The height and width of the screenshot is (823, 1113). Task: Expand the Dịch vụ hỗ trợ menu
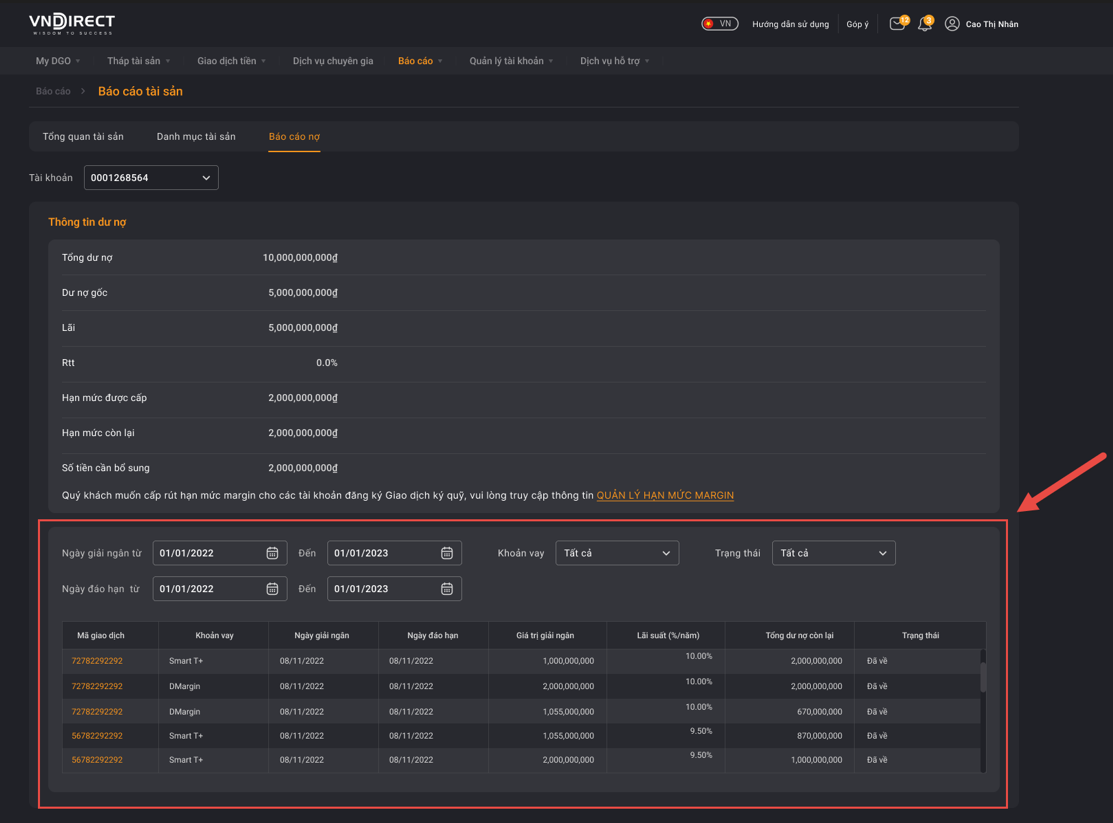pos(615,61)
